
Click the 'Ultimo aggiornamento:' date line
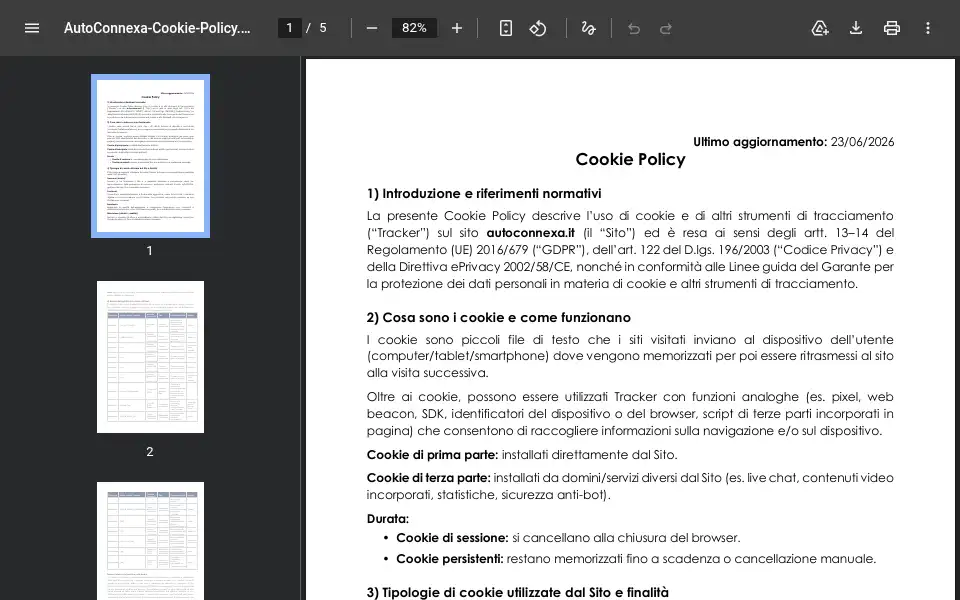pos(793,142)
